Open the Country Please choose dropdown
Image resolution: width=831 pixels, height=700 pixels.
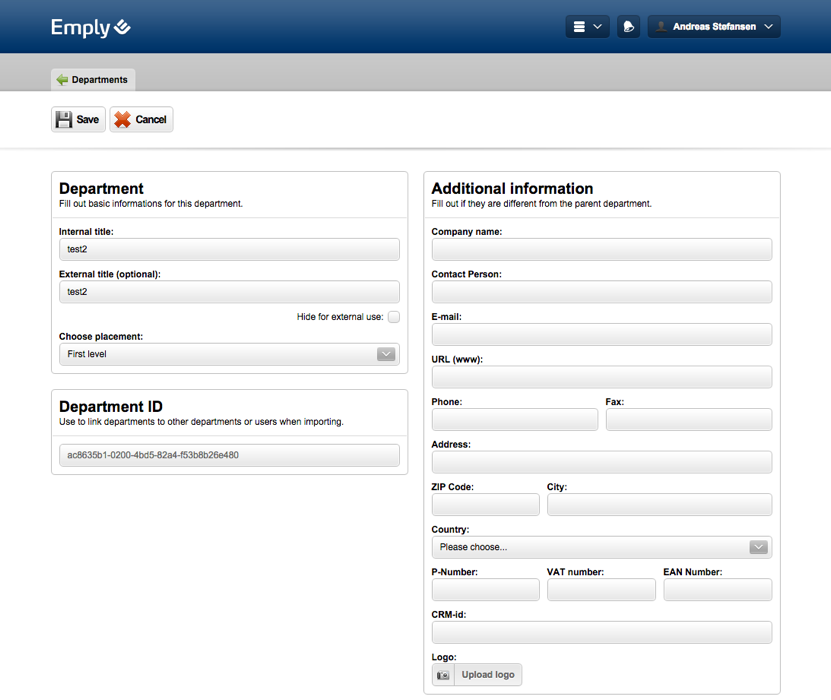[x=602, y=547]
